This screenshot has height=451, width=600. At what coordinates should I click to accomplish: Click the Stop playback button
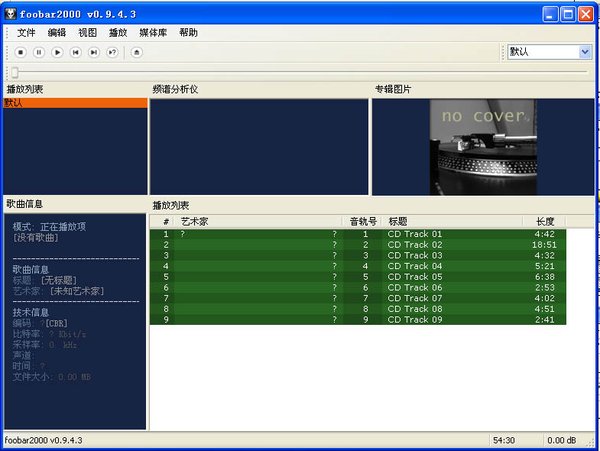pyautogui.click(x=21, y=52)
